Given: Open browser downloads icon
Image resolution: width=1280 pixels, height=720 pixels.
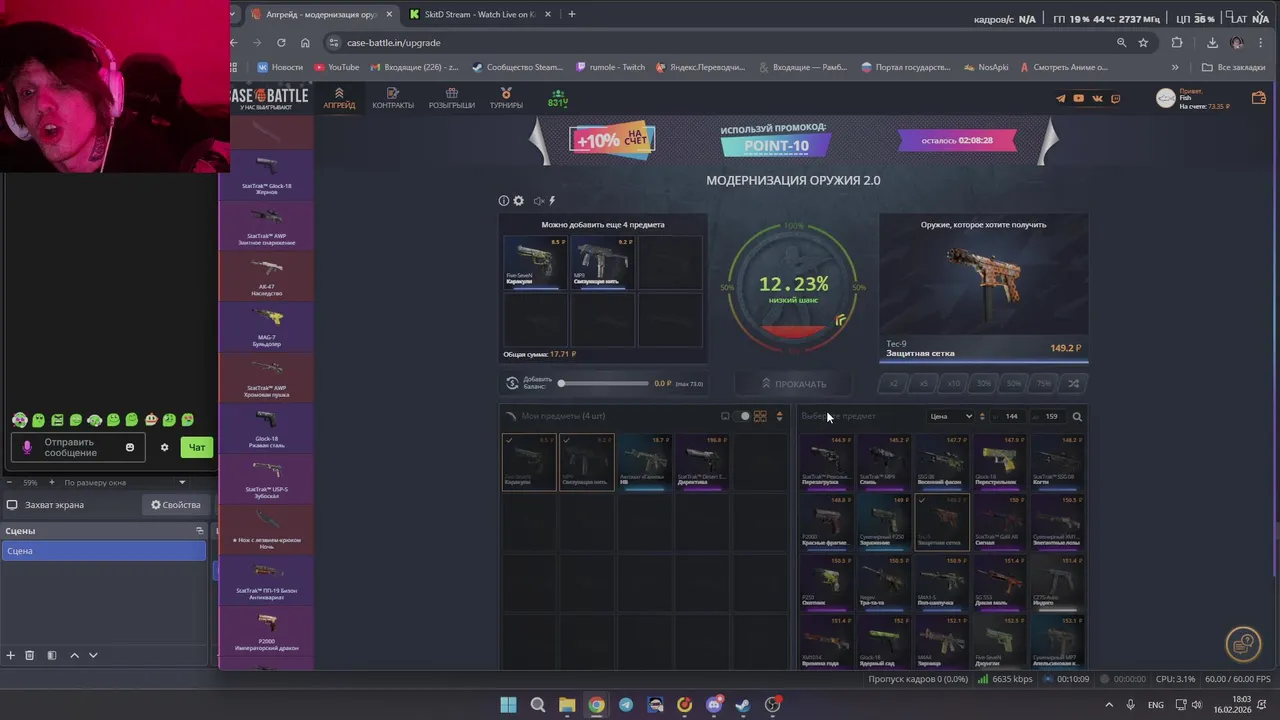Looking at the screenshot, I should pos(1212,43).
